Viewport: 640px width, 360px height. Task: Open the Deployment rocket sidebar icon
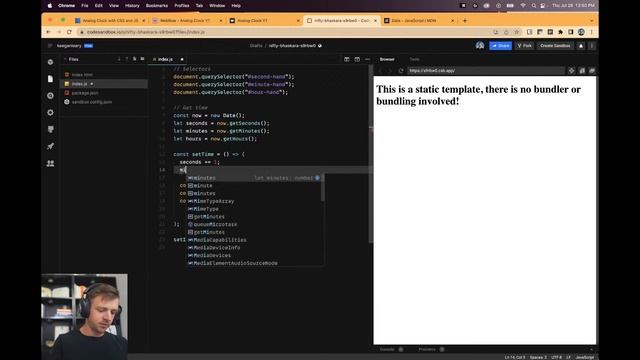tap(50, 146)
